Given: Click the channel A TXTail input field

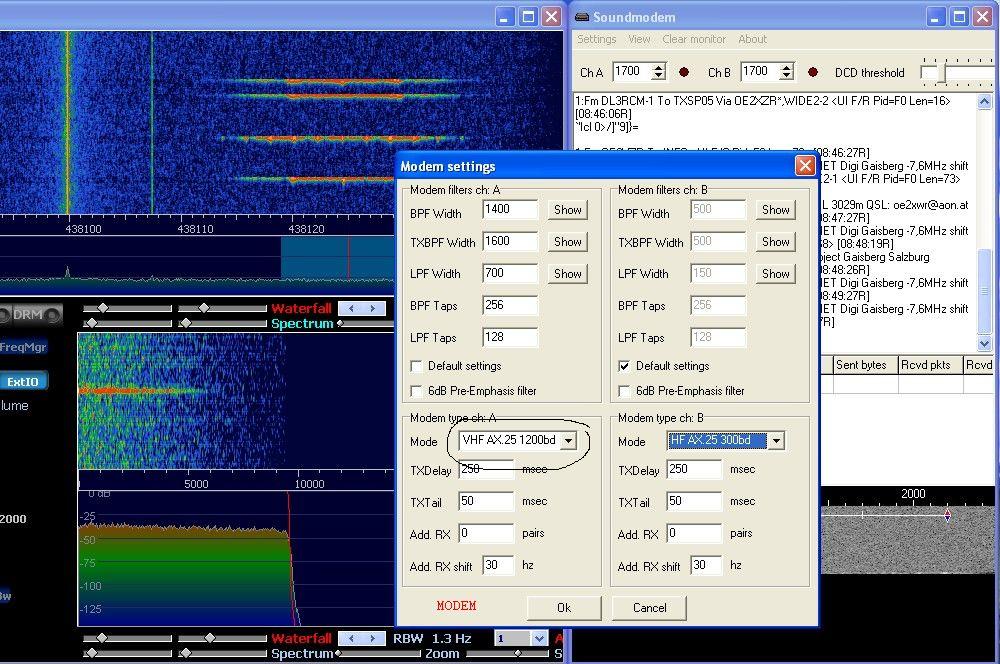Looking at the screenshot, I should tap(485, 502).
